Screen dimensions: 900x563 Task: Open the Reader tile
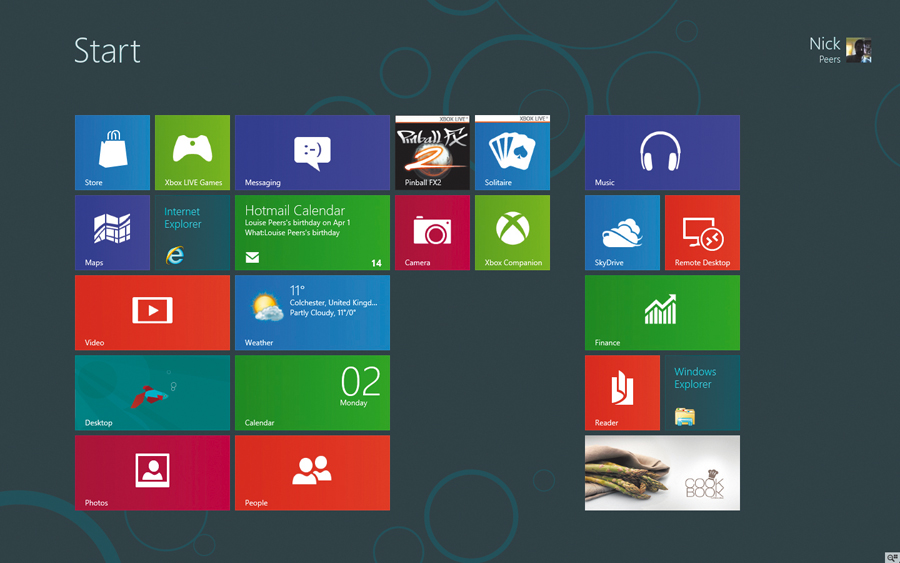[x=622, y=393]
